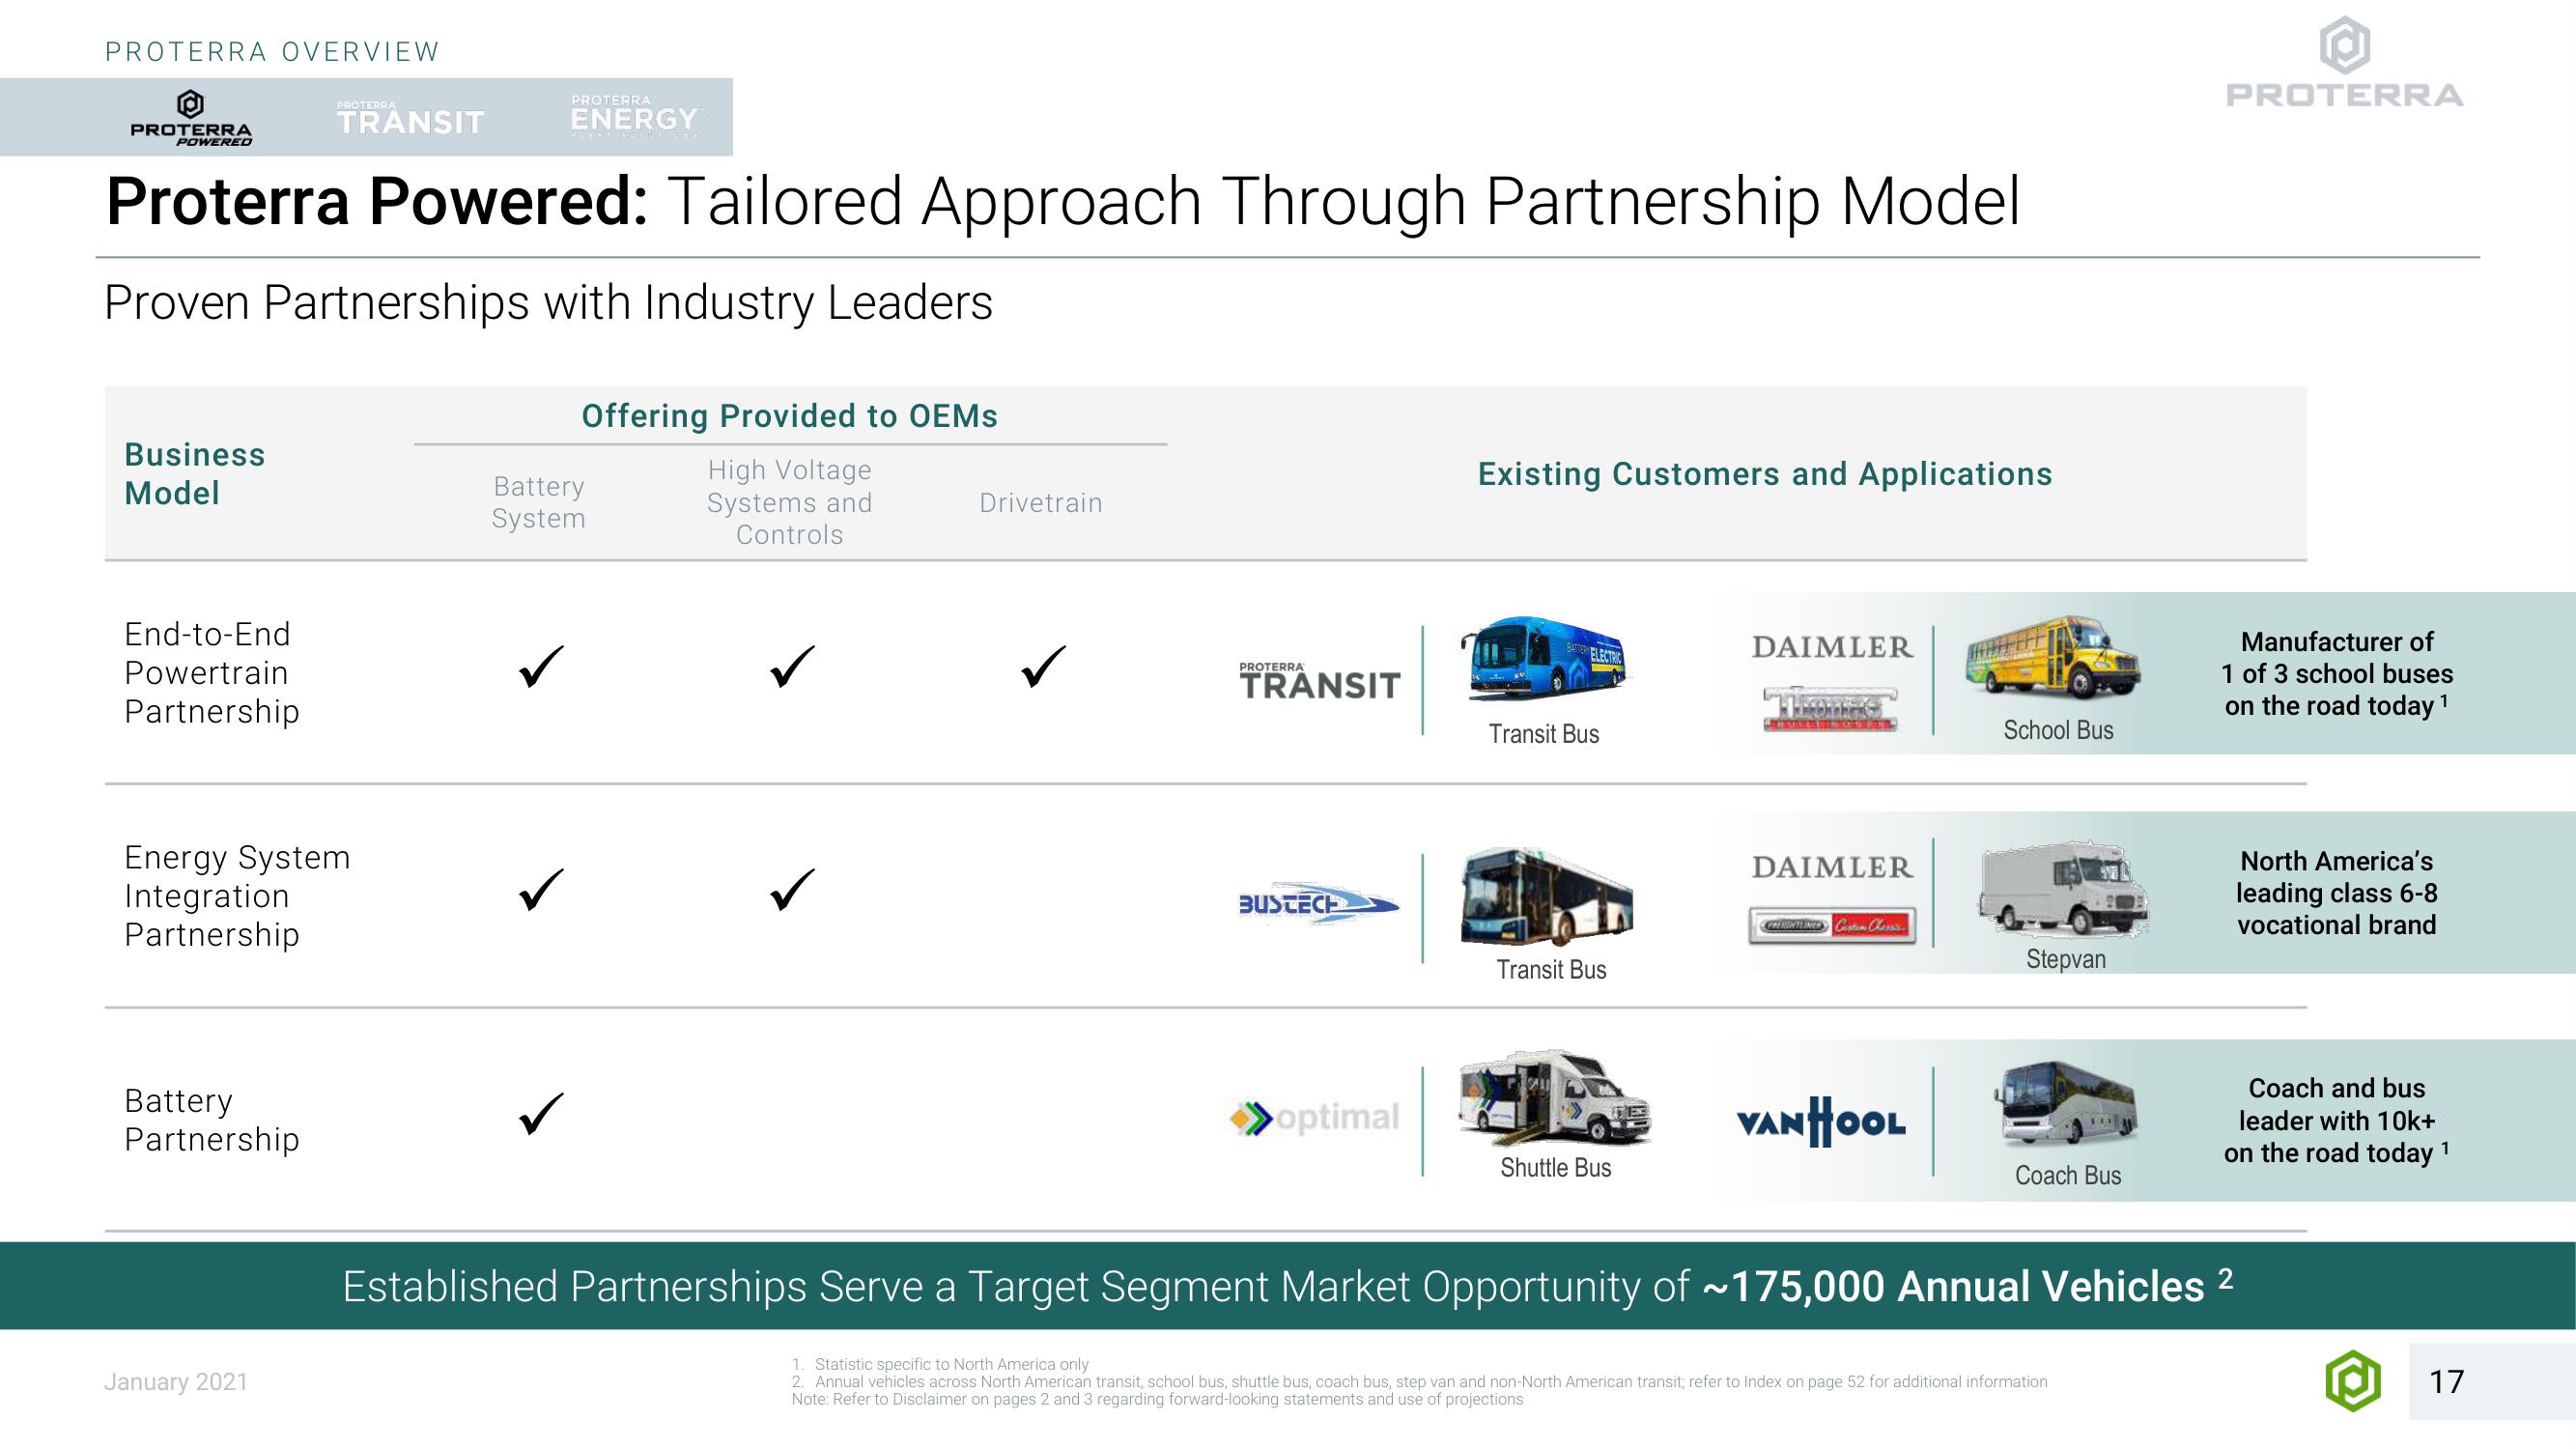Click Battery Partnership Battery System checkmark

pos(541,1113)
